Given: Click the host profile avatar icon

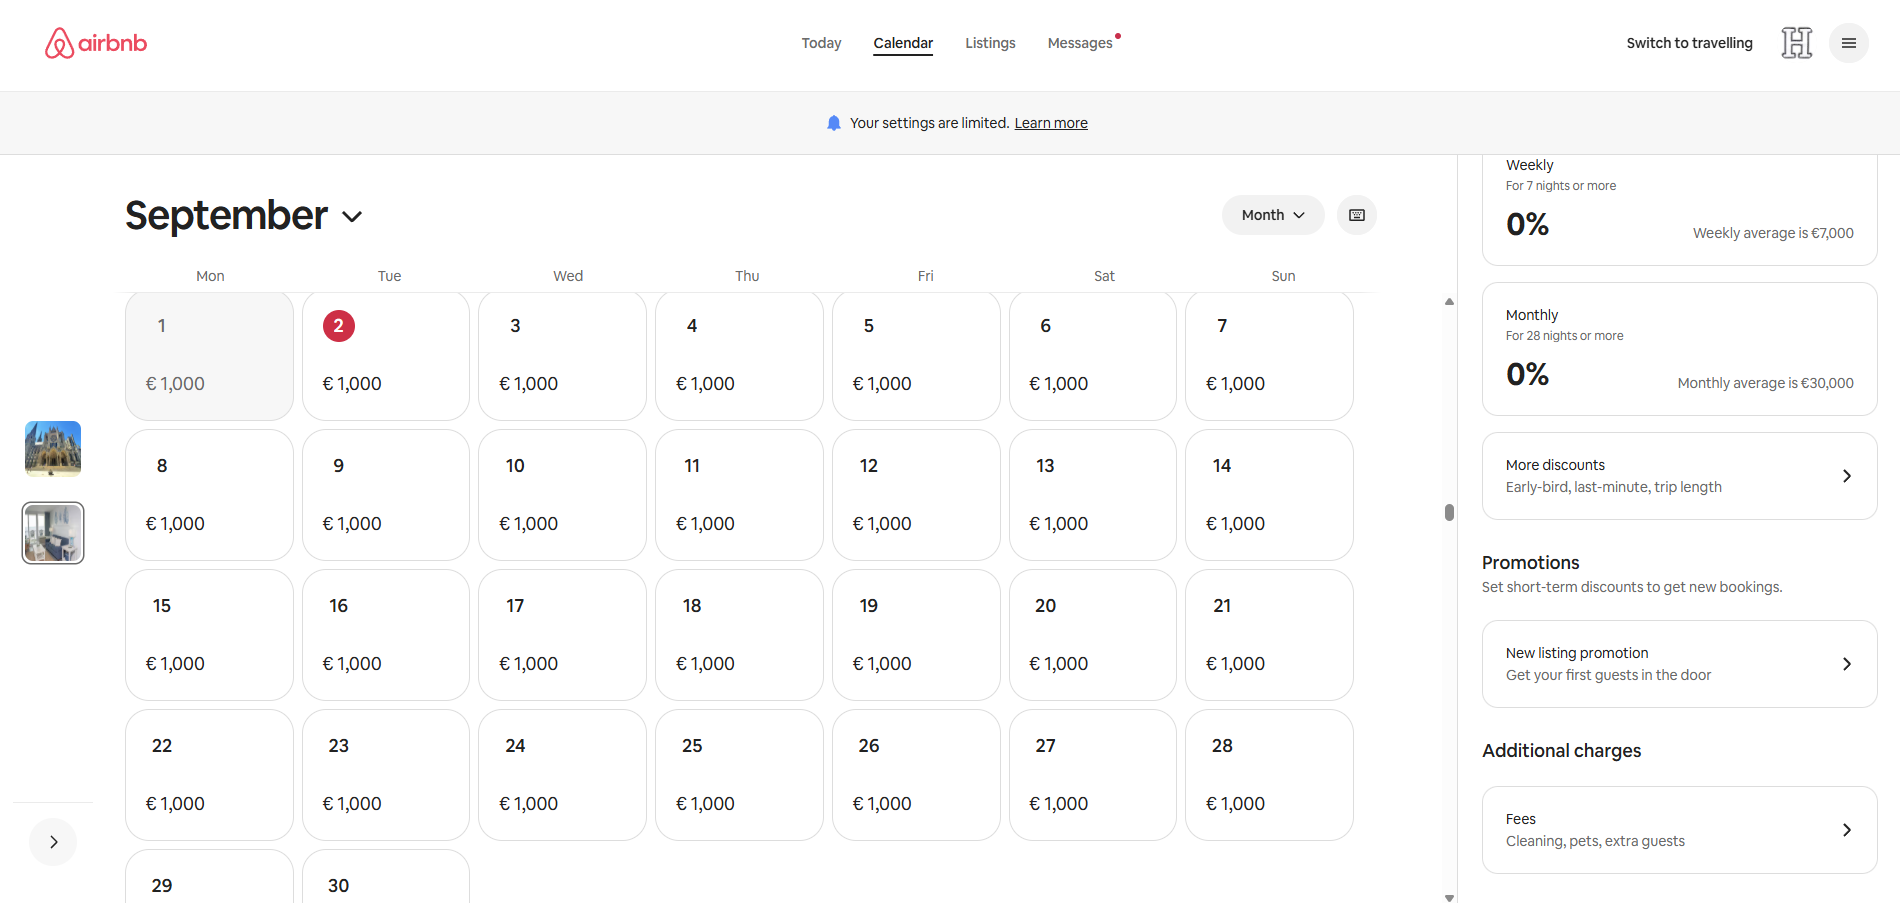Looking at the screenshot, I should pos(1796,43).
